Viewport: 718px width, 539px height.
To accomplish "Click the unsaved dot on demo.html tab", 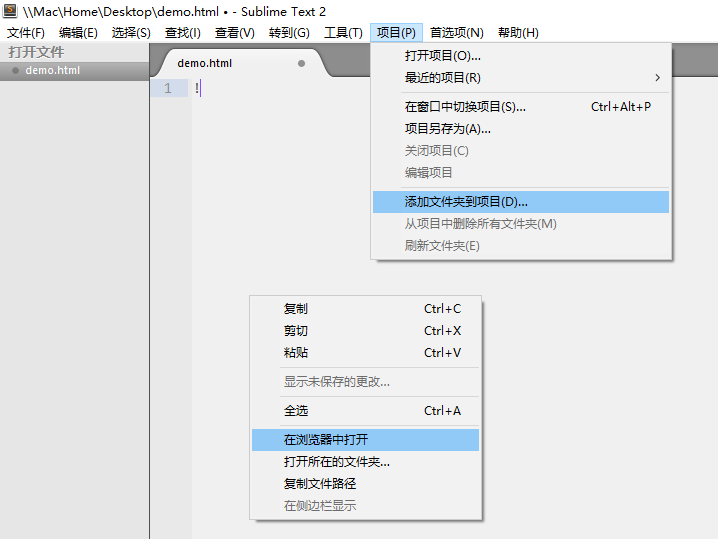I will 301,63.
